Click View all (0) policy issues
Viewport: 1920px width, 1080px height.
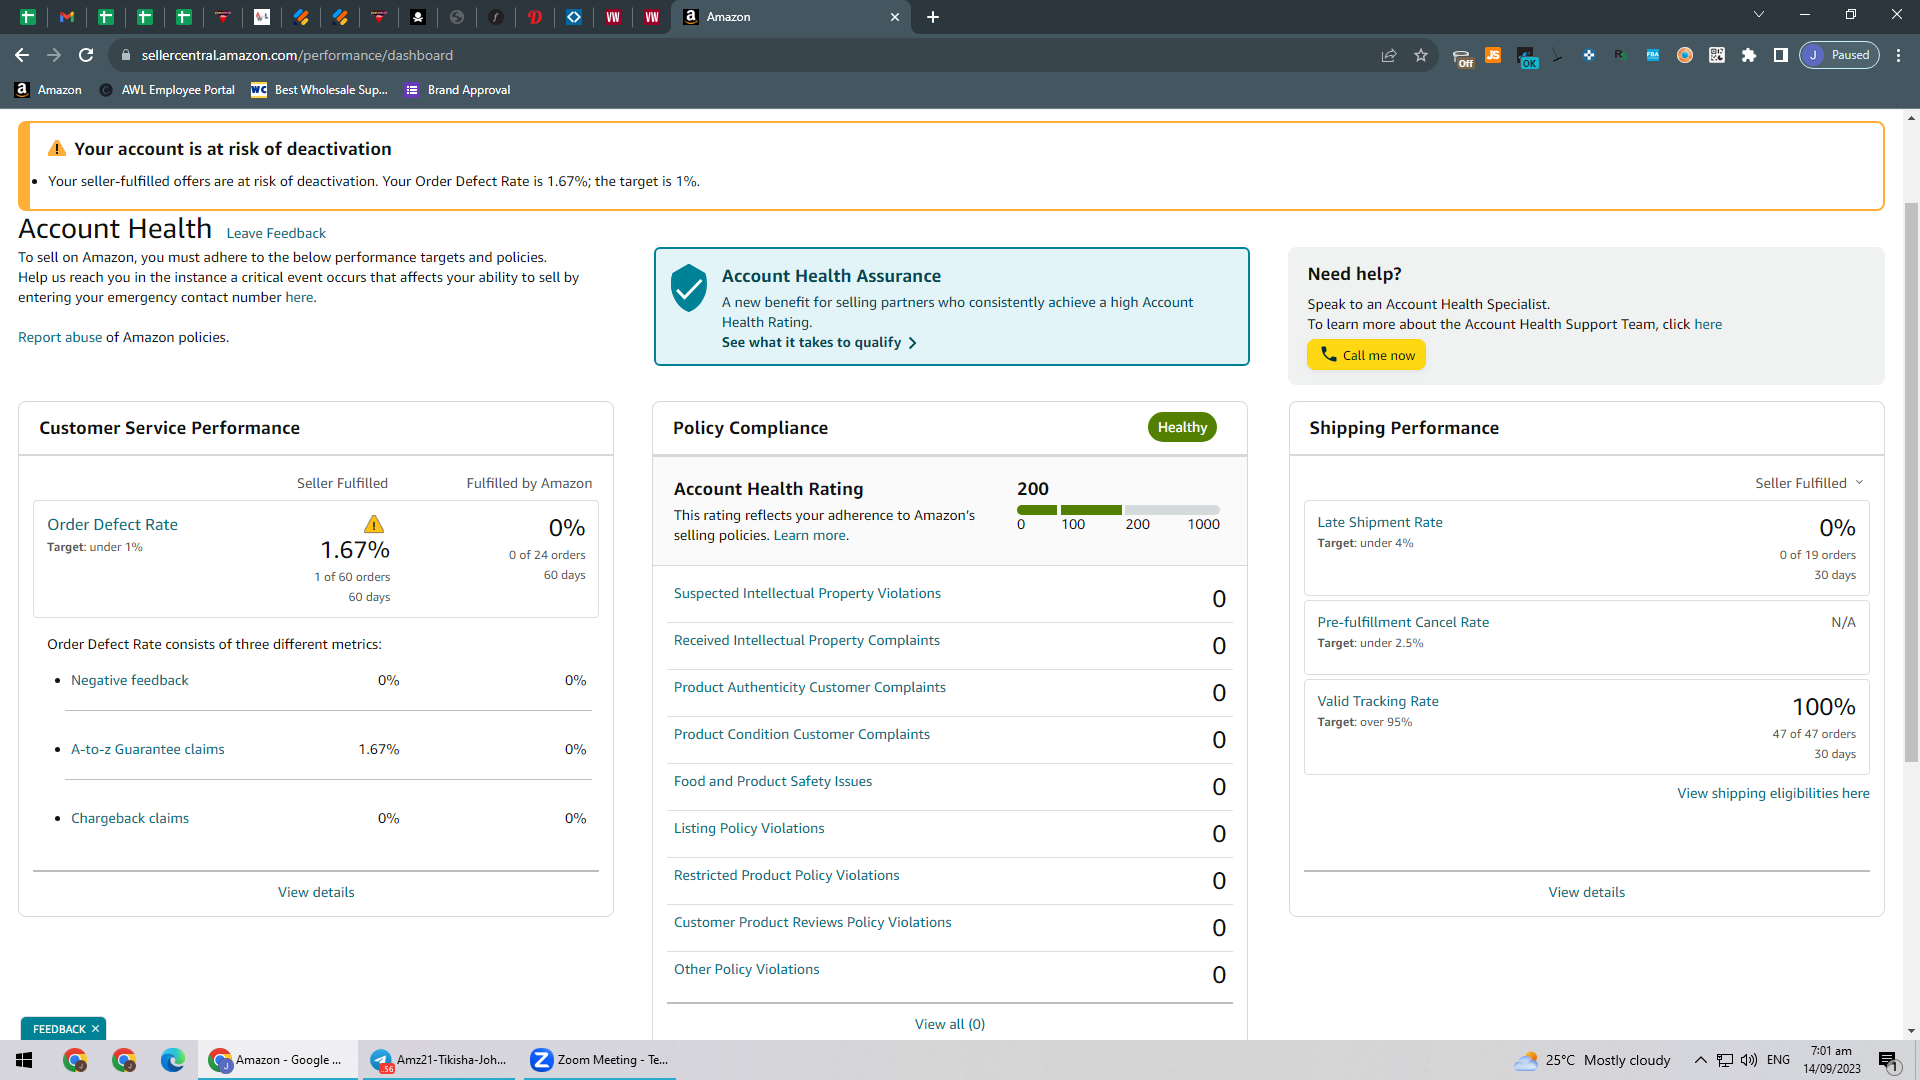tap(950, 1024)
